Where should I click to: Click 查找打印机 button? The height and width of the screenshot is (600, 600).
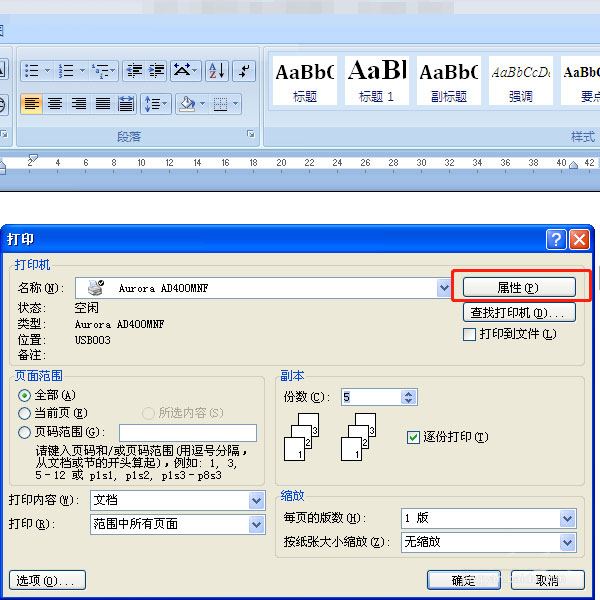[x=519, y=313]
